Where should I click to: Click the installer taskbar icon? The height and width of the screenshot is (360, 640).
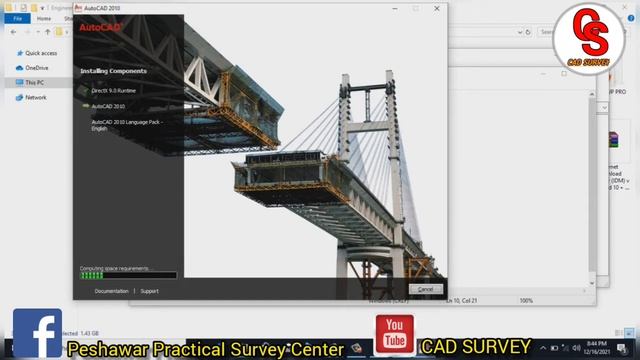tap(357, 348)
